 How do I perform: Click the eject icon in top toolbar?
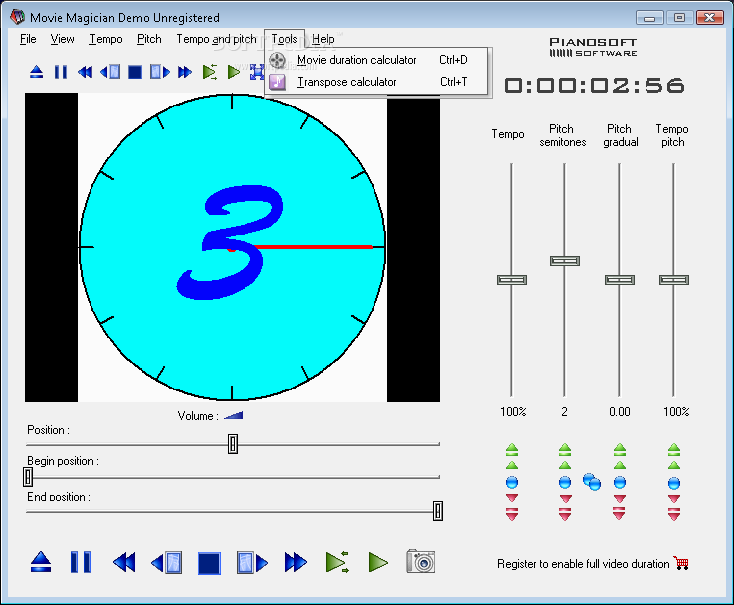click(x=37, y=72)
